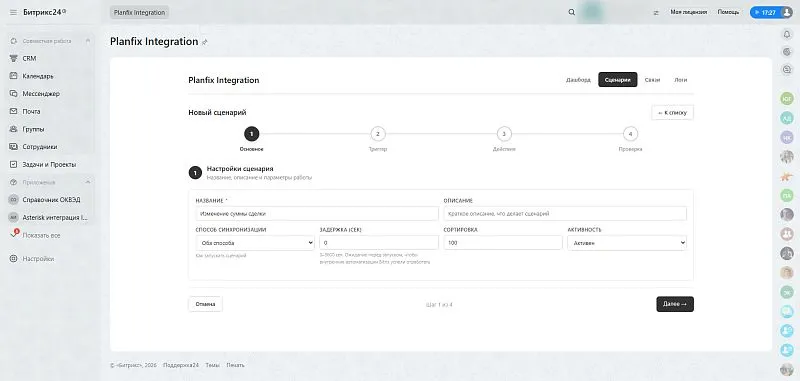Open the Темы footer link
800x381 pixels.
pyautogui.click(x=212, y=365)
